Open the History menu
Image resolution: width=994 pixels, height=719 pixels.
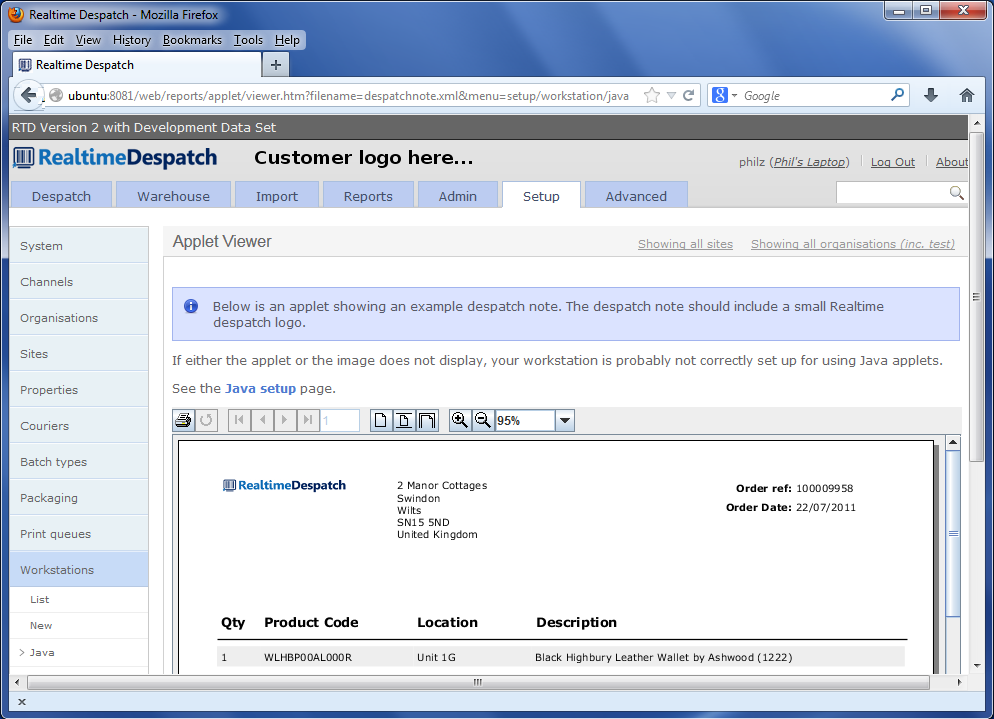click(132, 40)
